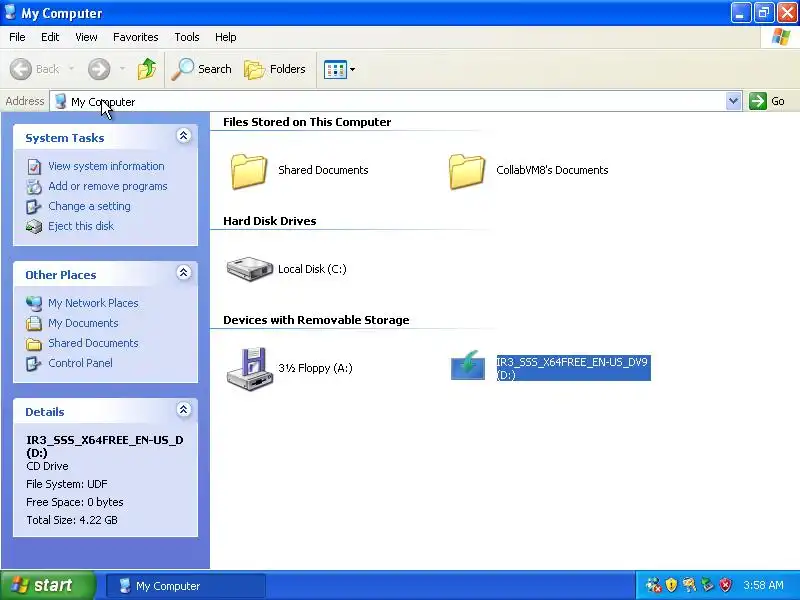Open the Favorites menu
This screenshot has height=600, width=800.
coord(136,37)
